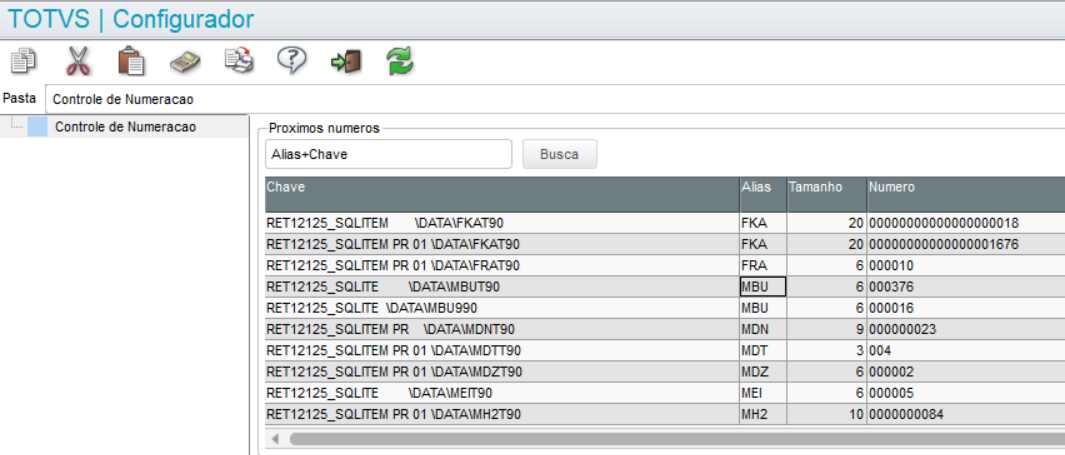Open the Calculator toolbar icon

tap(185, 62)
